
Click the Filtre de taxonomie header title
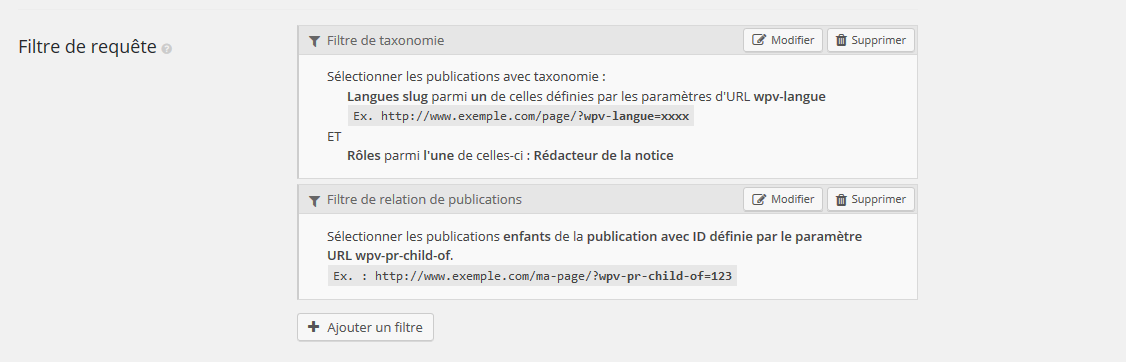coord(386,41)
